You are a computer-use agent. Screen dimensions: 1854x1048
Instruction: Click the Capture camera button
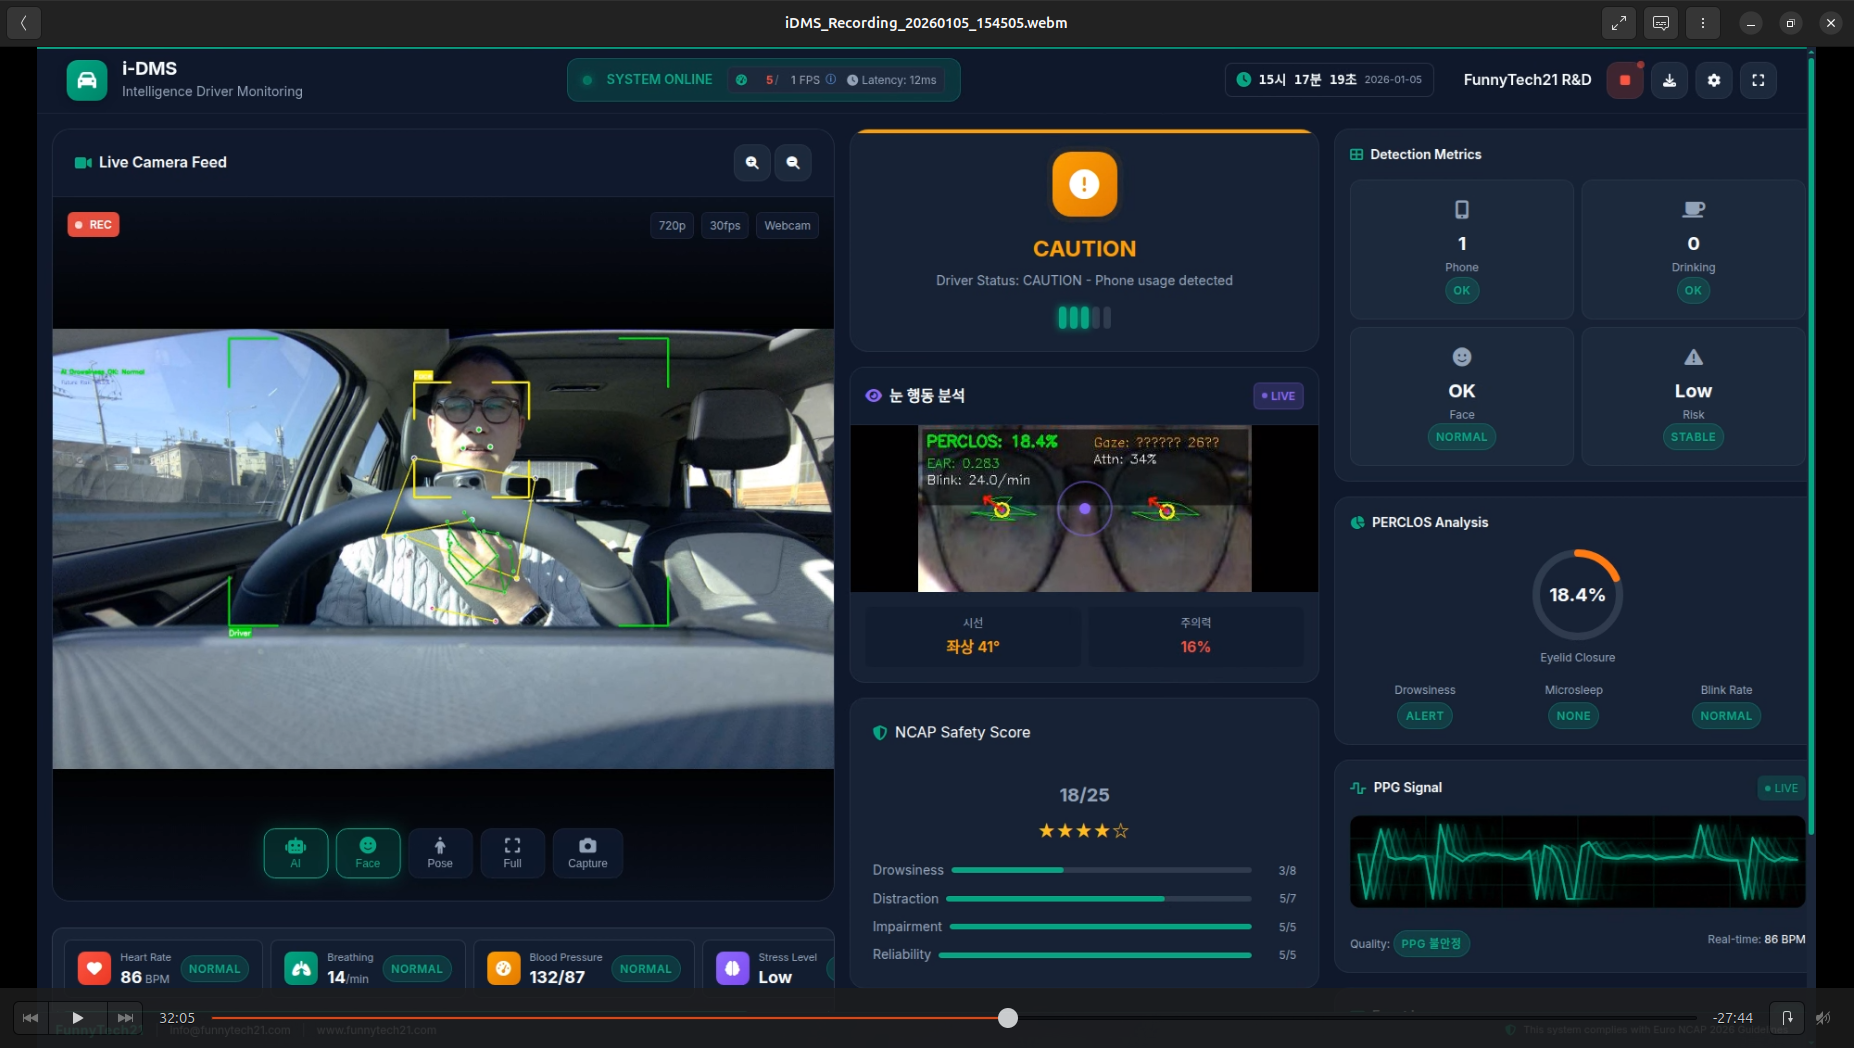click(587, 853)
